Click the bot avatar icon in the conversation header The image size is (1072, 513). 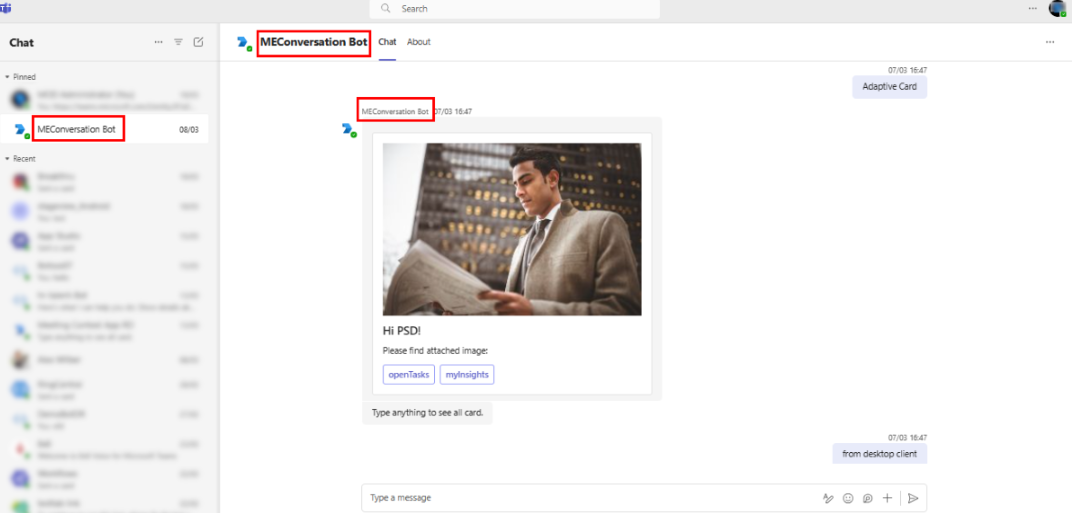pyautogui.click(x=243, y=43)
